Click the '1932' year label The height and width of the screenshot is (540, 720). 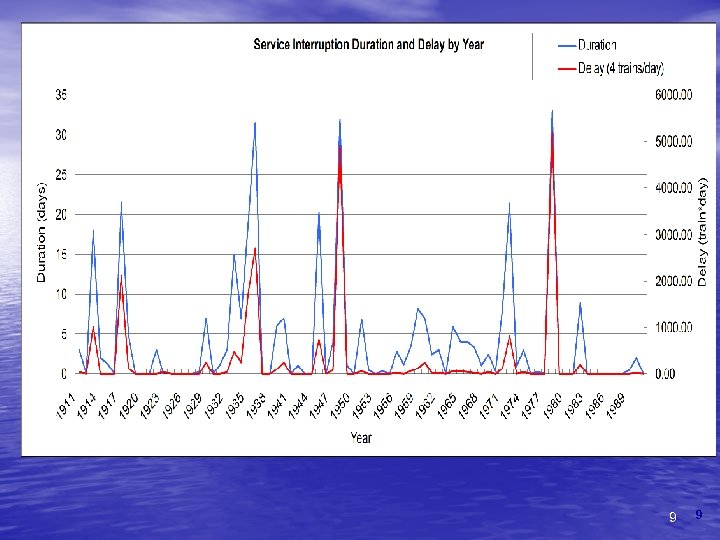coord(214,406)
